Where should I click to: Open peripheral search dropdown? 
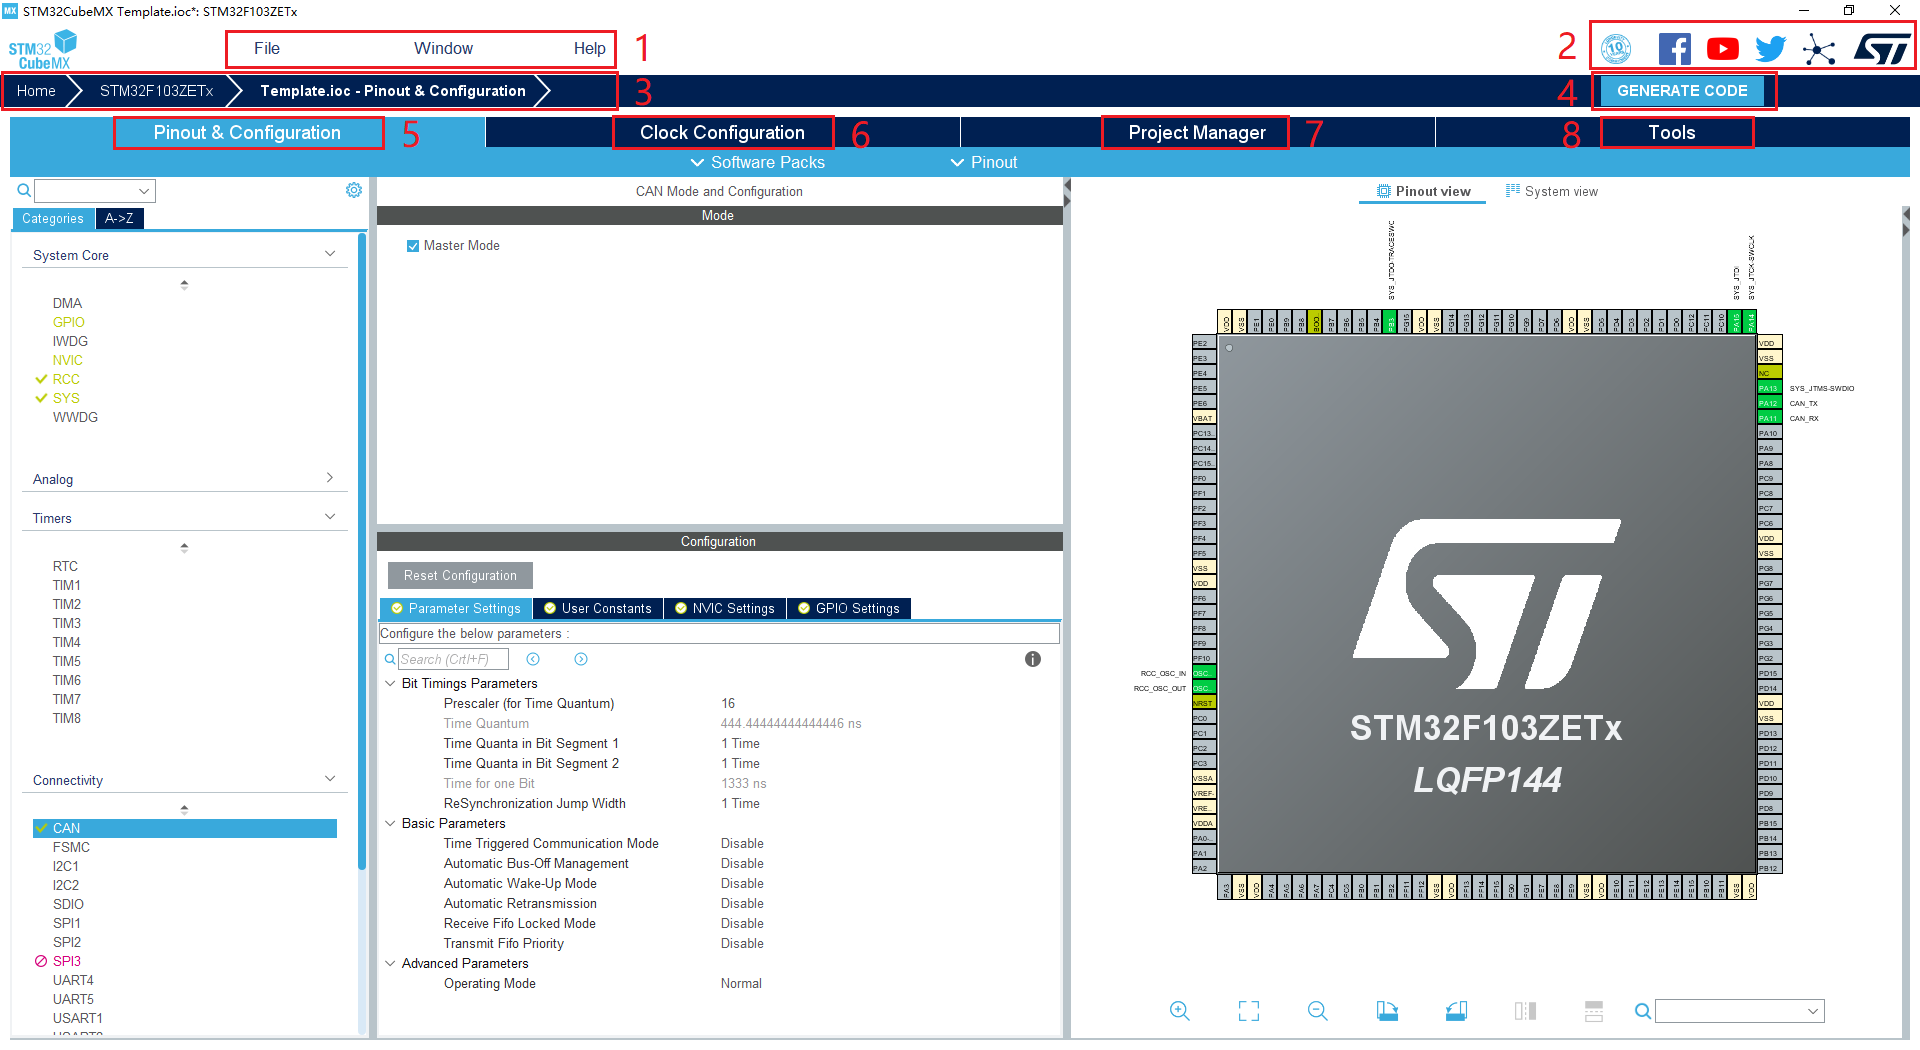click(144, 191)
